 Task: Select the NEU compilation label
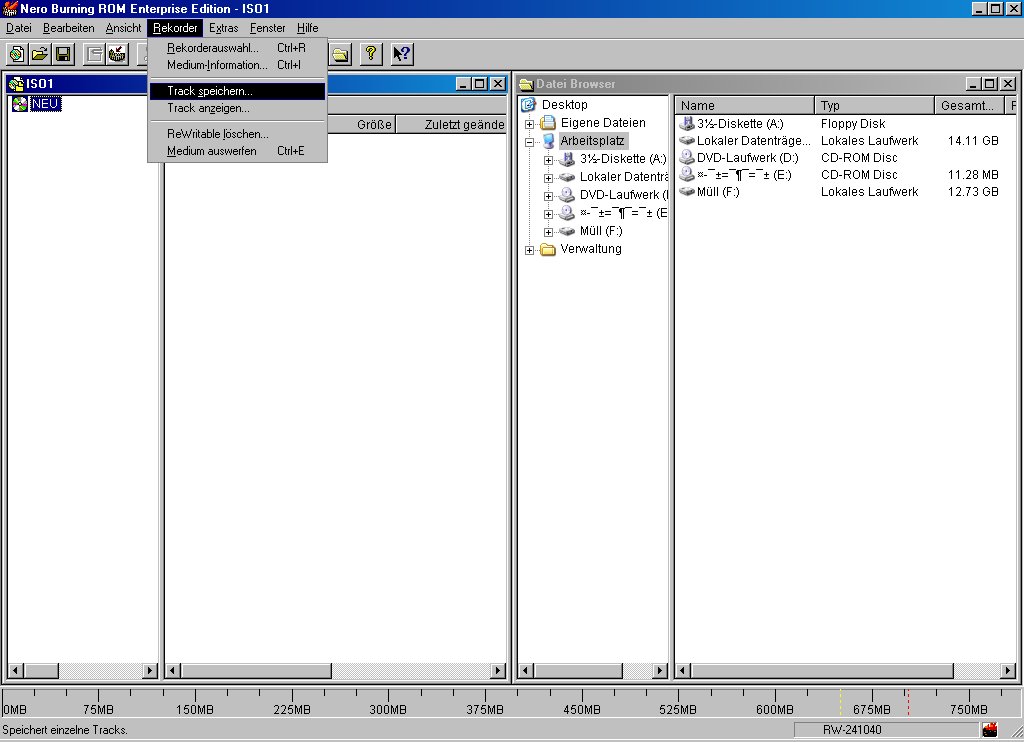click(45, 104)
